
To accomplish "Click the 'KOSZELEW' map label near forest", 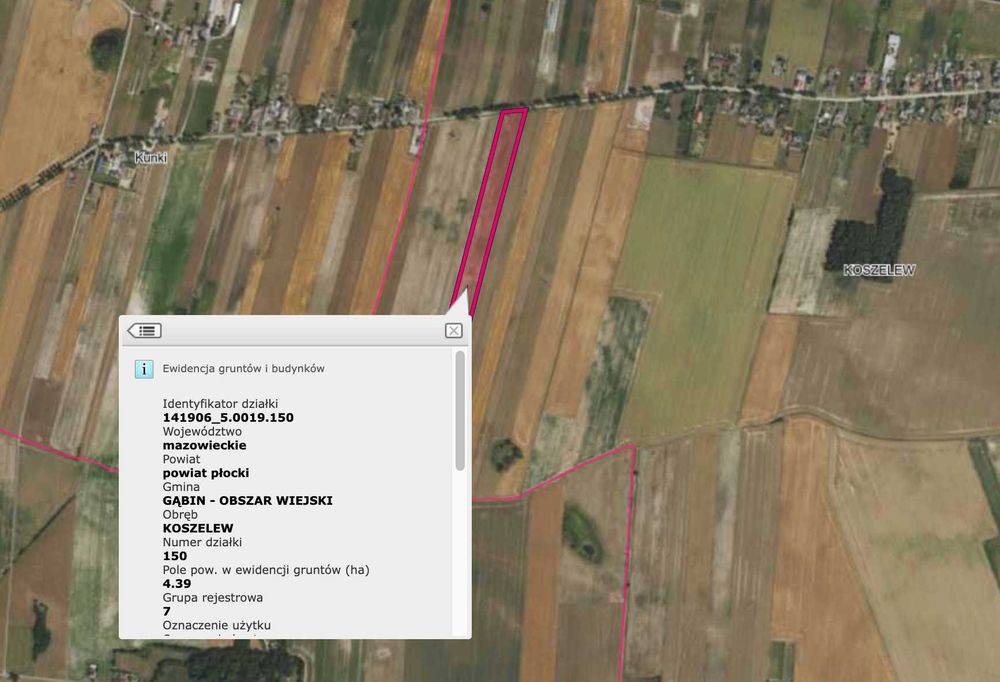I will tap(879, 270).
